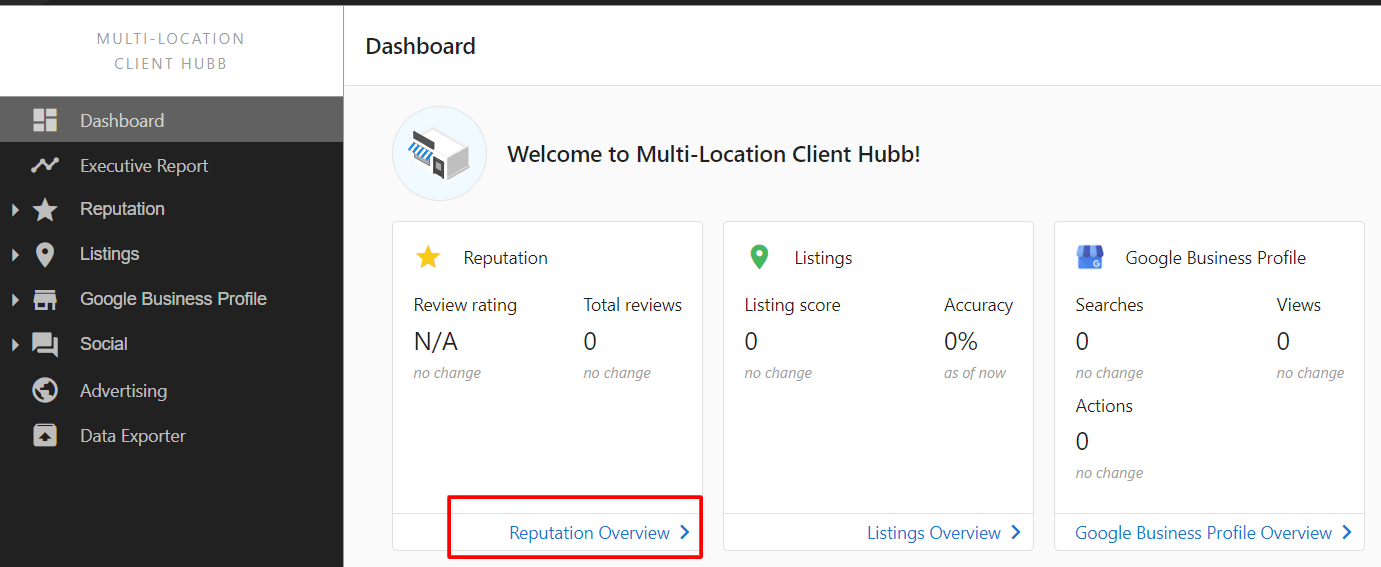Open the Reputation Overview link
The width and height of the screenshot is (1381, 567).
589,533
